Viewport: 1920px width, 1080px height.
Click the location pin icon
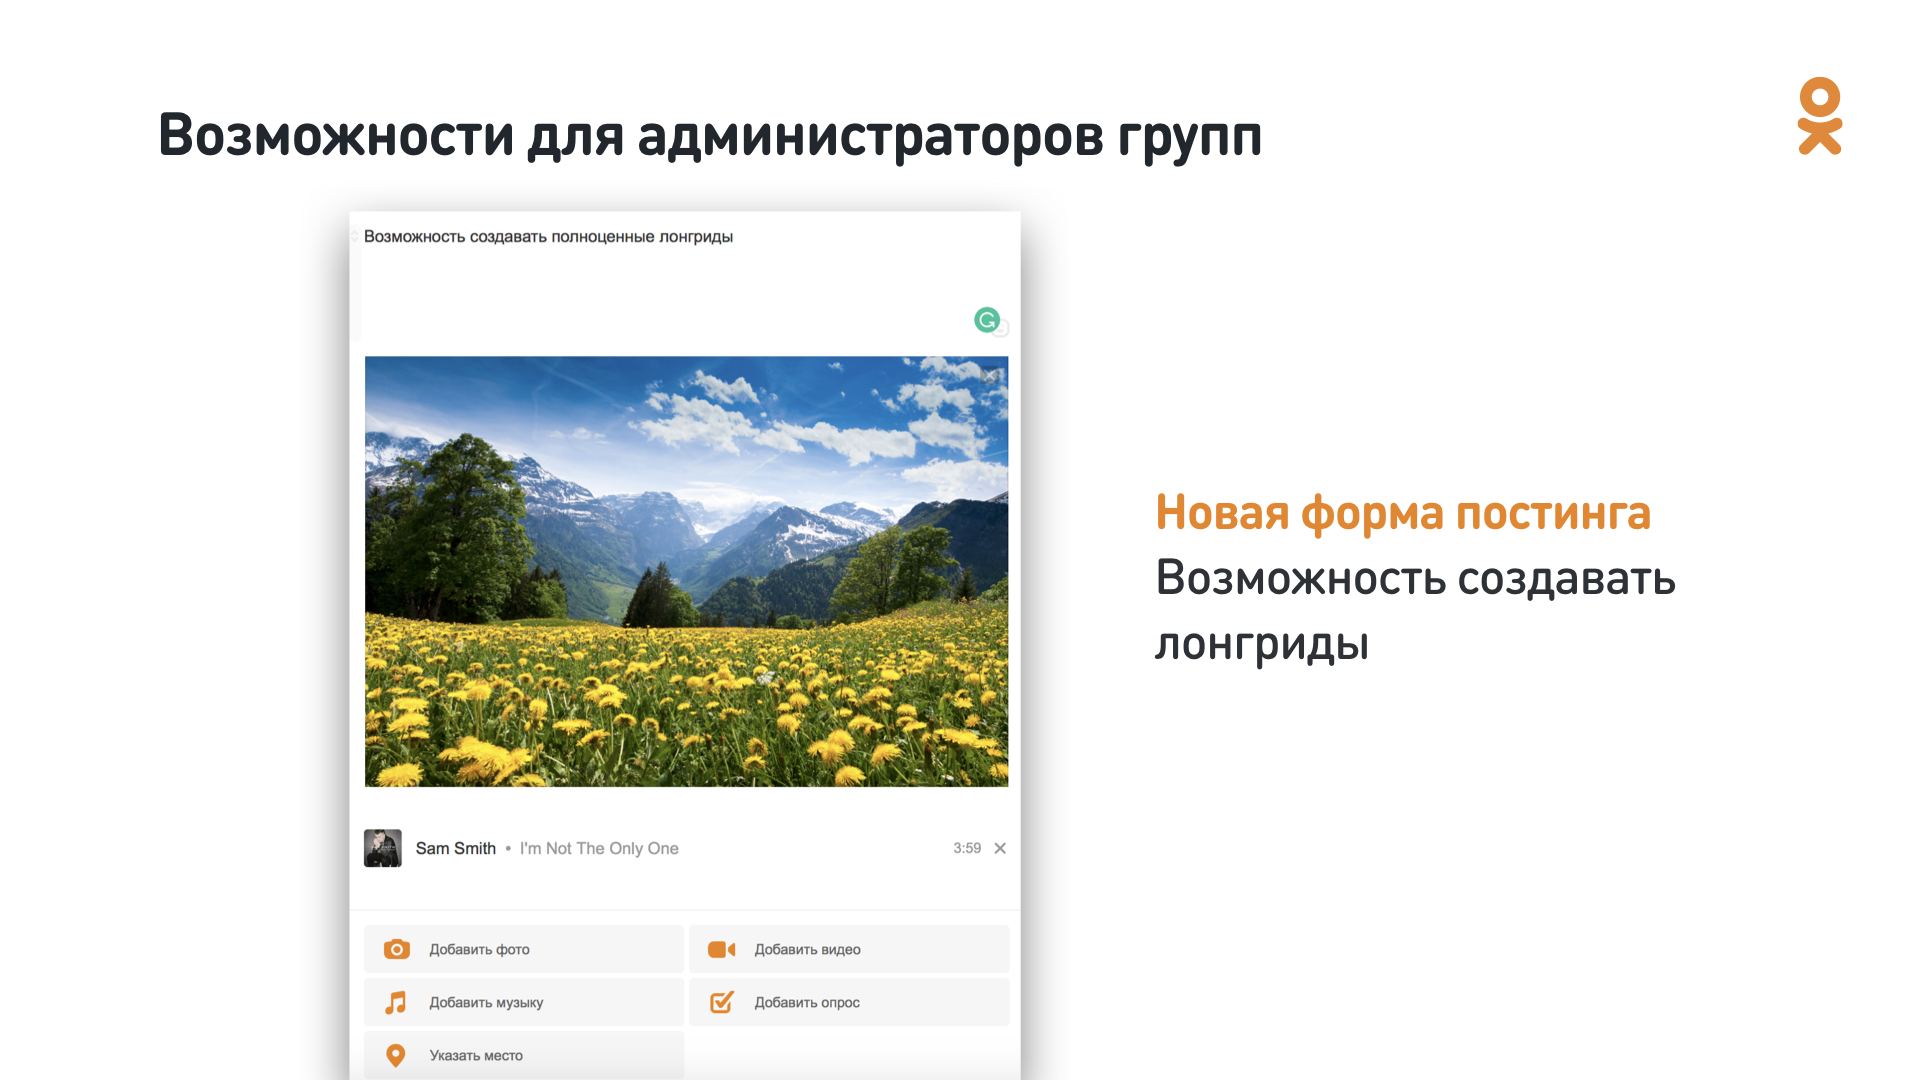click(x=396, y=1055)
